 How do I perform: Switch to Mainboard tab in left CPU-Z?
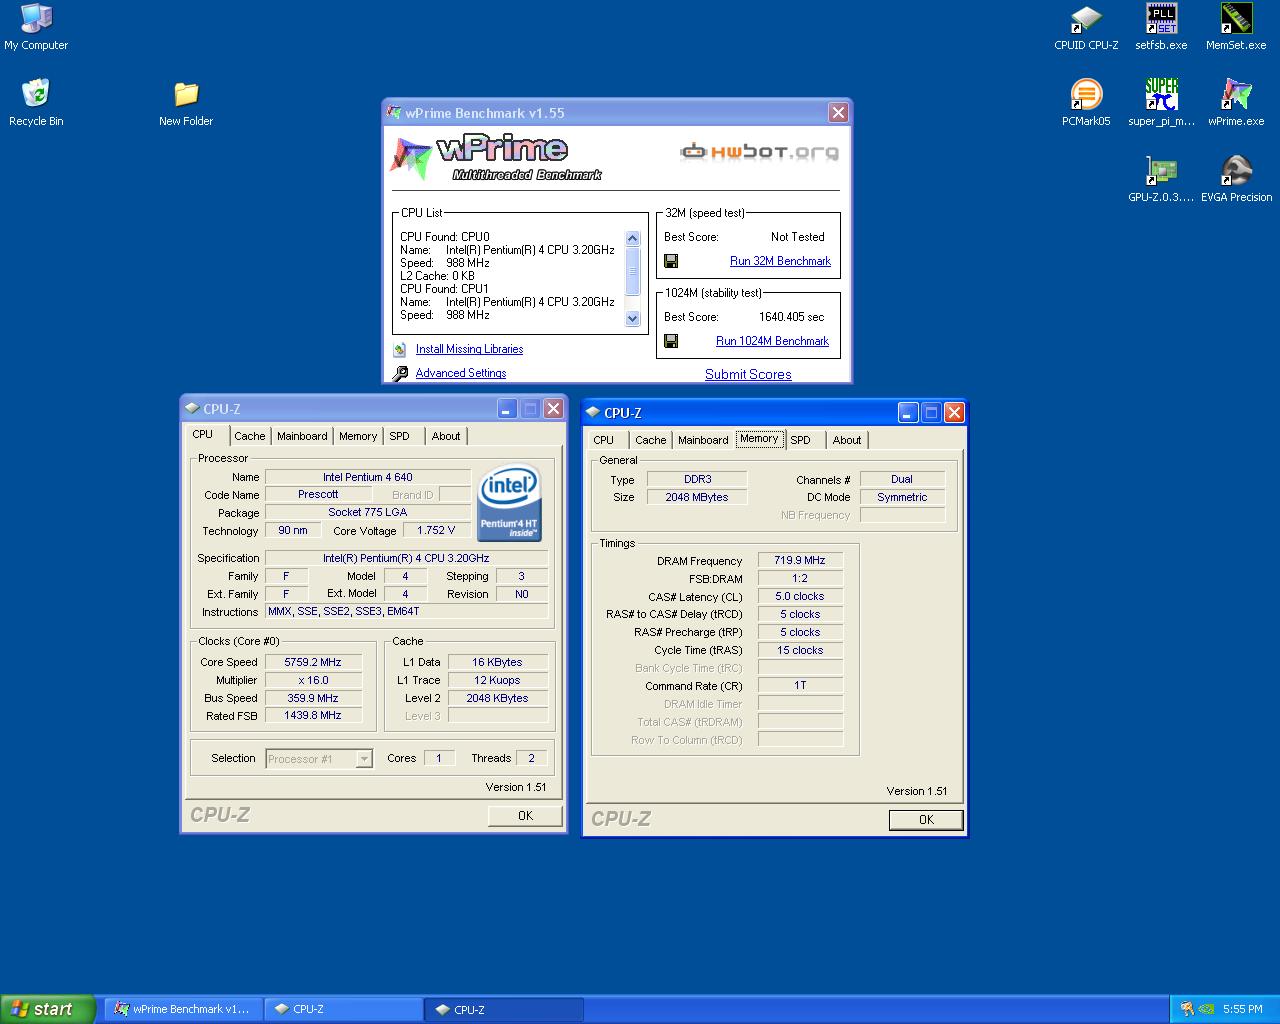(x=302, y=436)
